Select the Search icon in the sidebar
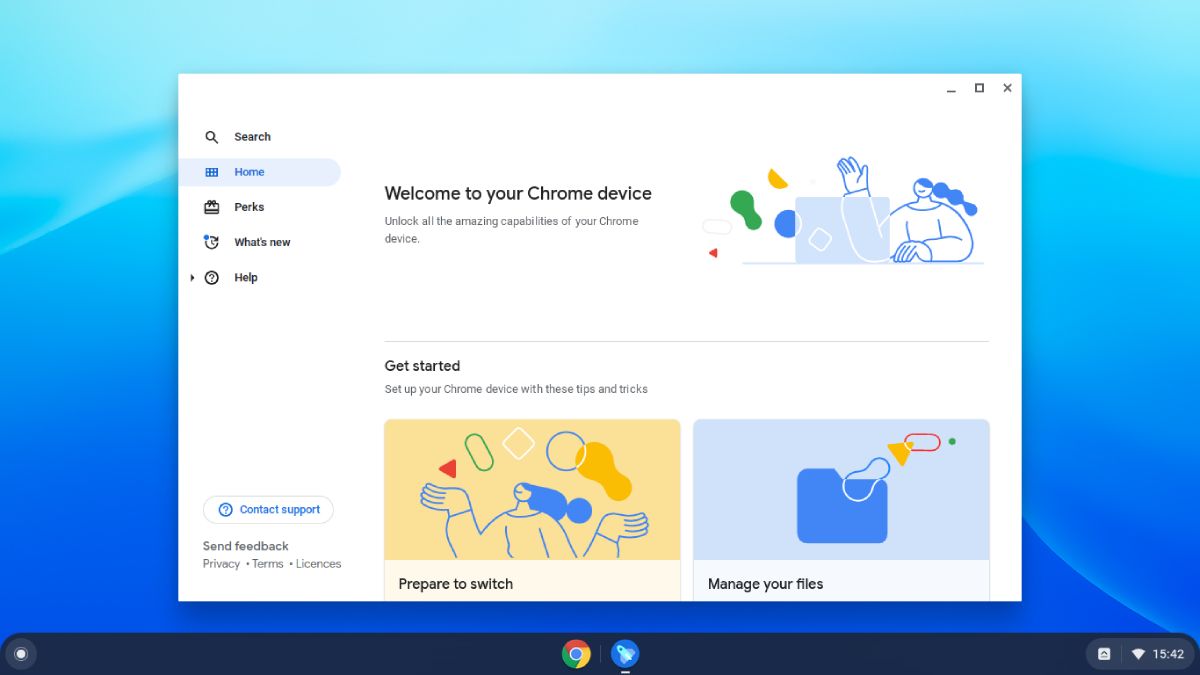1200x675 pixels. tap(212, 137)
